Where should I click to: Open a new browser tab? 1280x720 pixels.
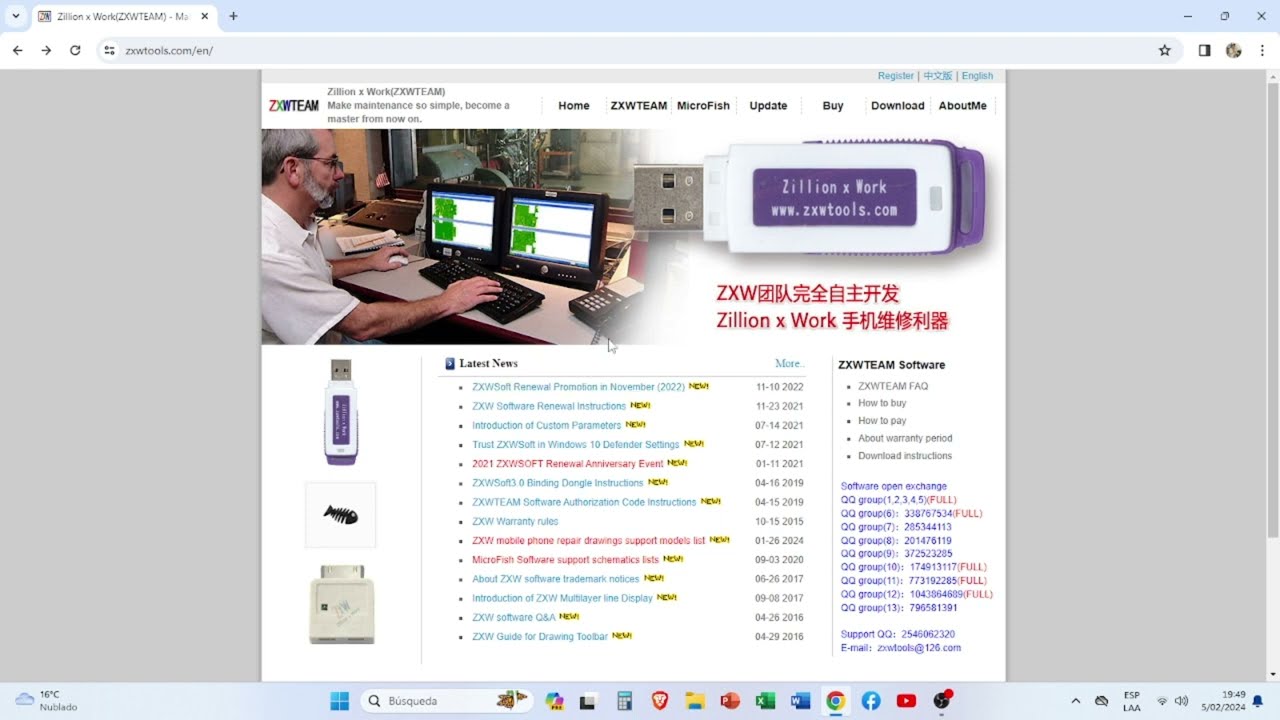pos(233,16)
